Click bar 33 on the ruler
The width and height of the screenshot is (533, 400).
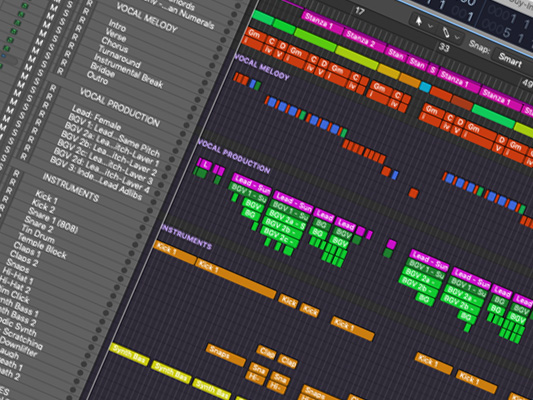[444, 47]
